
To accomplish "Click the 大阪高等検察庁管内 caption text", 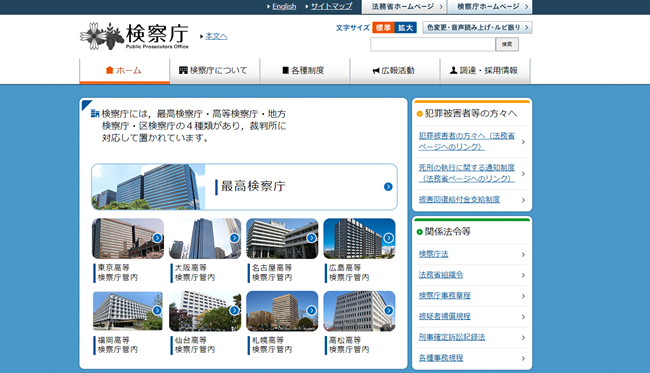I will pyautogui.click(x=194, y=273).
